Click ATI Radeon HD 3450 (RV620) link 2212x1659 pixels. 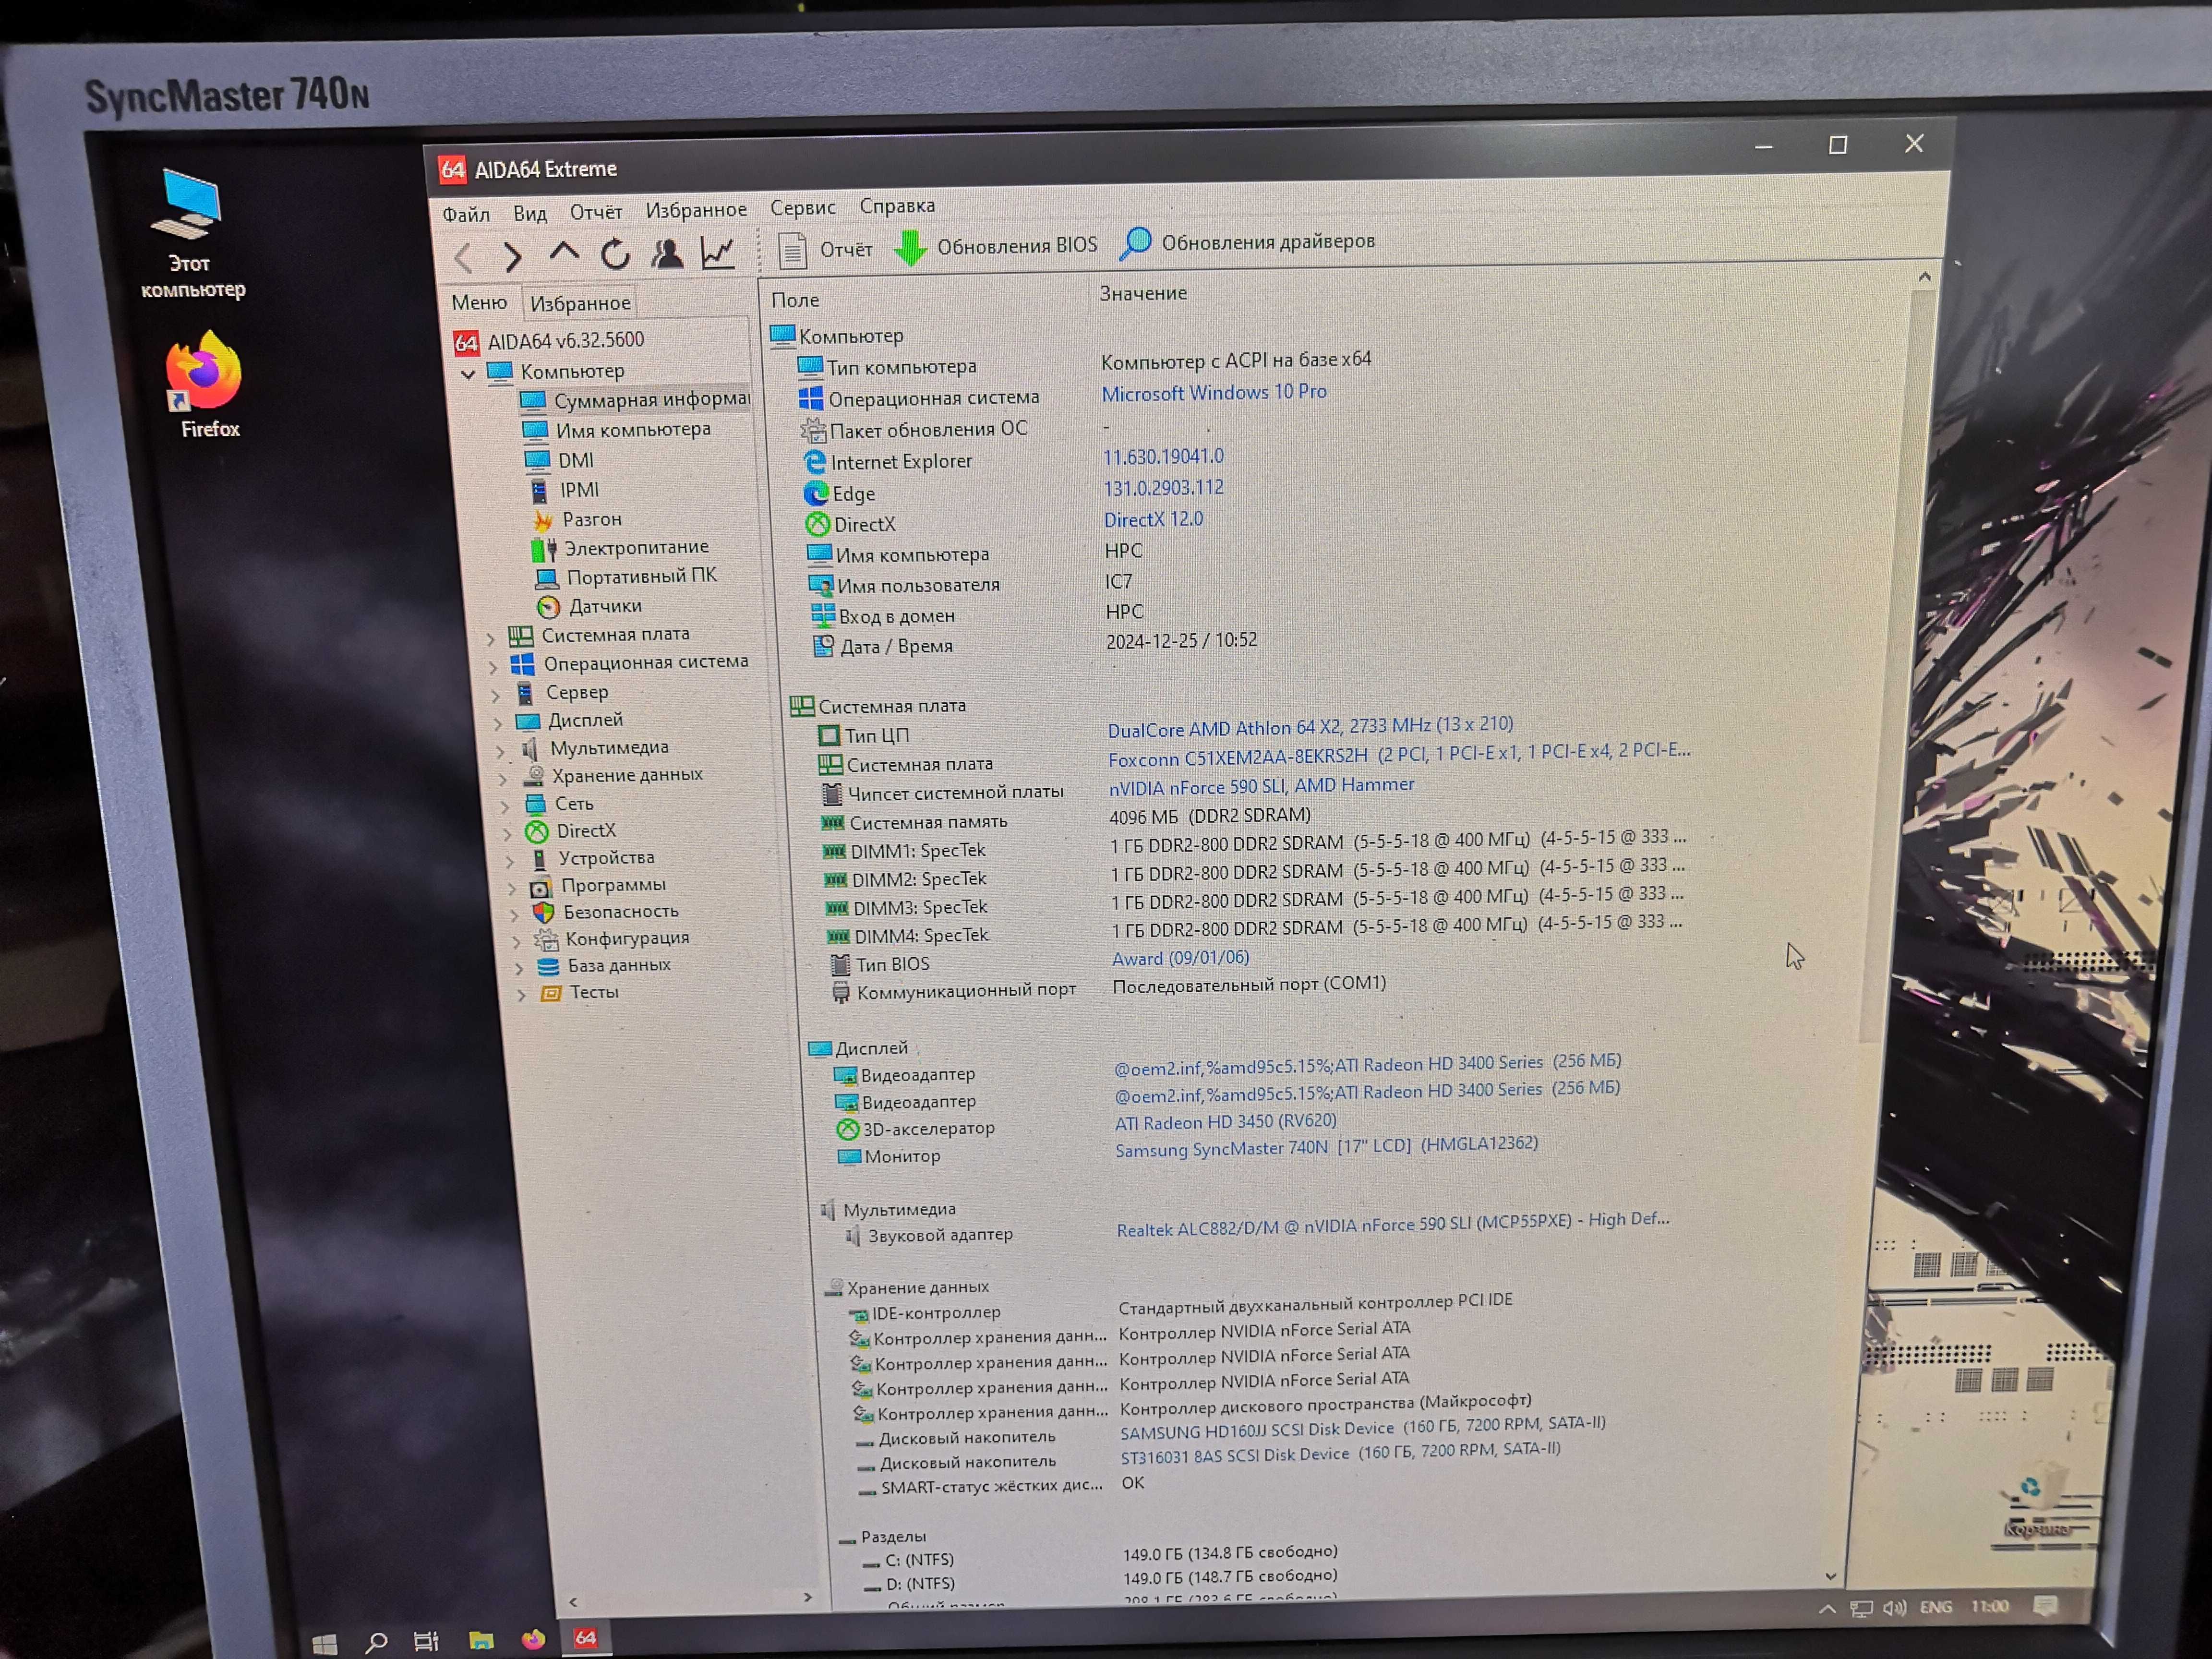pyautogui.click(x=1225, y=1122)
